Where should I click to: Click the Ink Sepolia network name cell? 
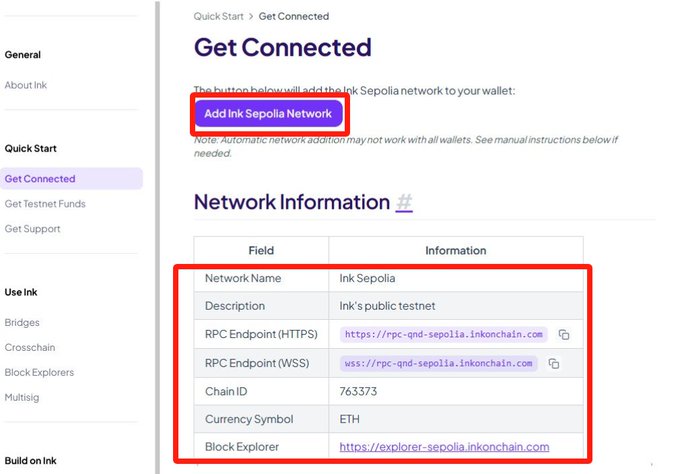pyautogui.click(x=367, y=278)
